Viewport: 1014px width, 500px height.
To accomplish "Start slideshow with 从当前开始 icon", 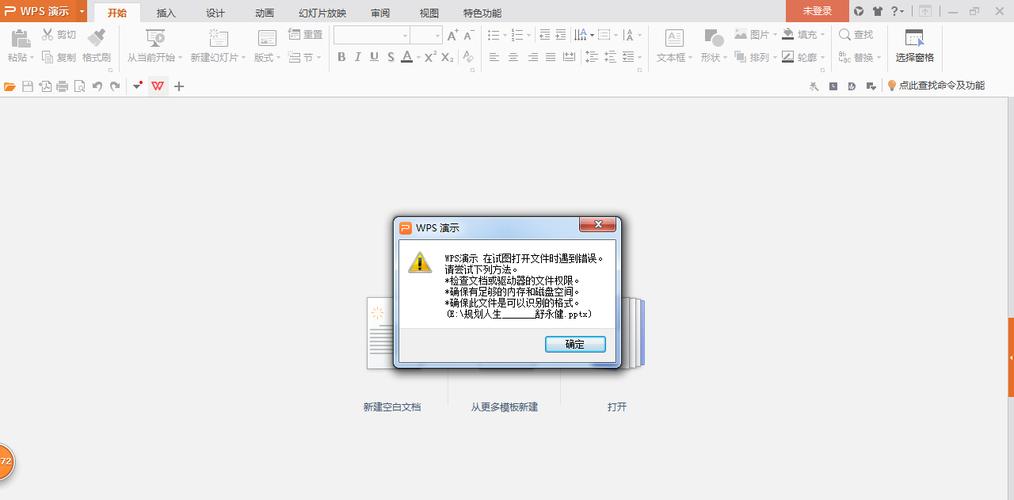I will (155, 38).
